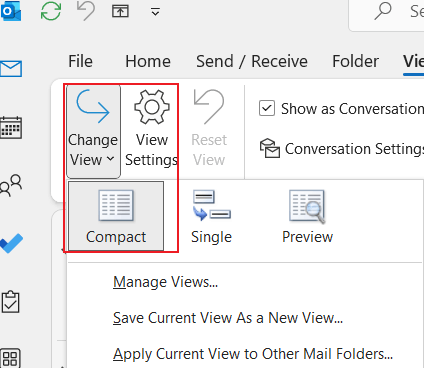This screenshot has width=424, height=368.
Task: Open the People contacts module in sidebar
Action: coord(11,184)
